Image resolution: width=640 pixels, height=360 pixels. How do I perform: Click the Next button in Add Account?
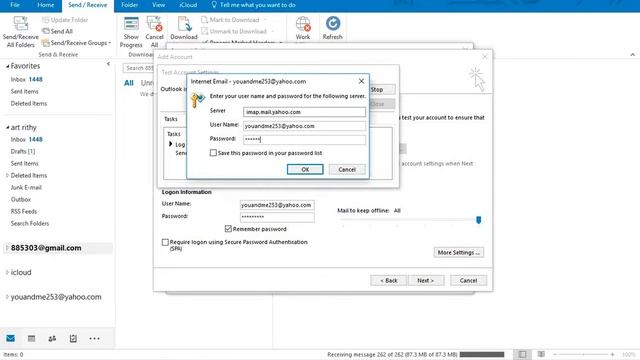425,280
